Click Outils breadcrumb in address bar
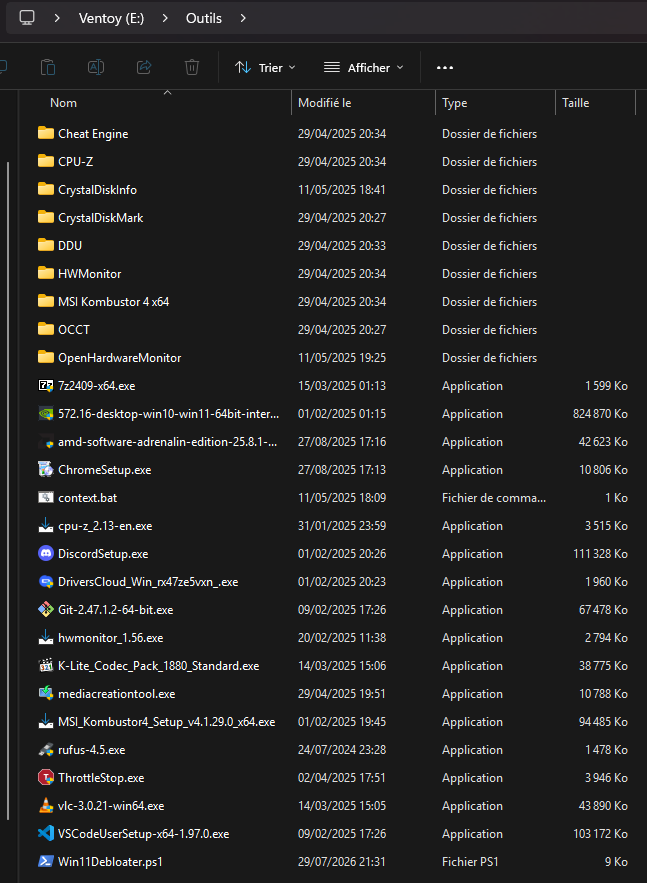Viewport: 647px width, 883px height. pyautogui.click(x=204, y=18)
